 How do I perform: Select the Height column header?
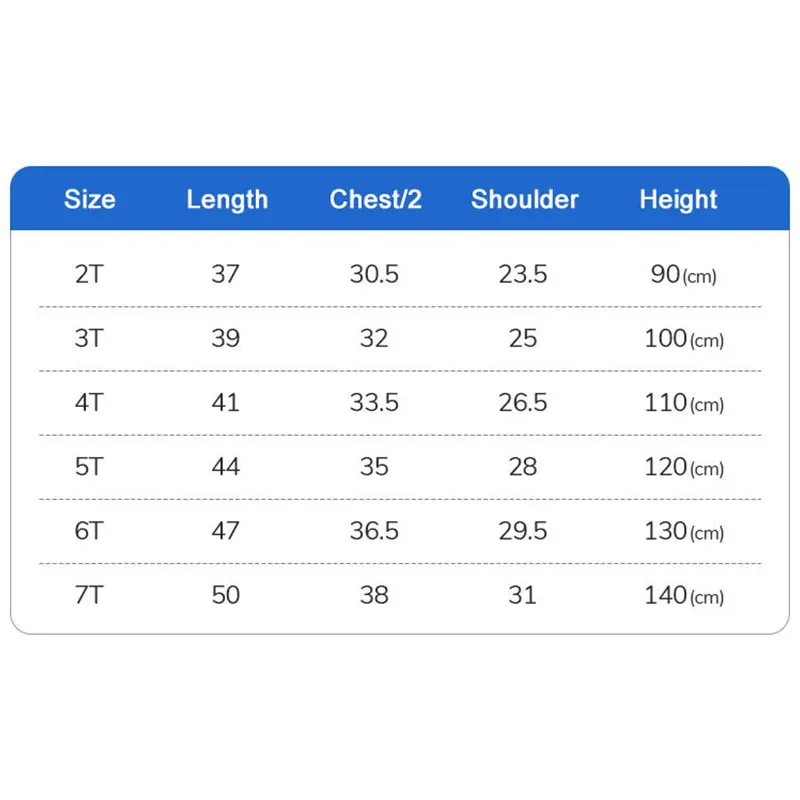click(678, 199)
